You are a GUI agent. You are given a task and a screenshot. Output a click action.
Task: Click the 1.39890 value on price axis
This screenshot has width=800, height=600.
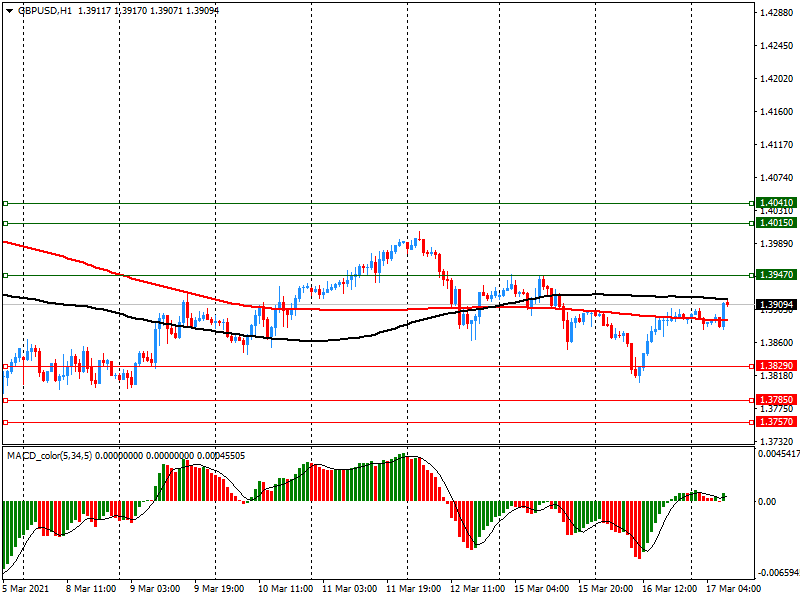pyautogui.click(x=777, y=244)
